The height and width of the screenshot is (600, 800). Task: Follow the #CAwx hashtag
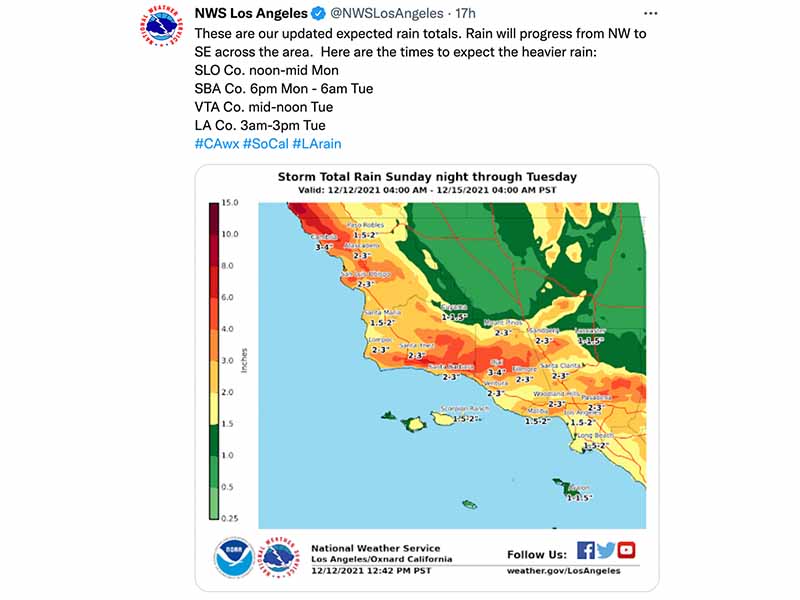coord(217,144)
